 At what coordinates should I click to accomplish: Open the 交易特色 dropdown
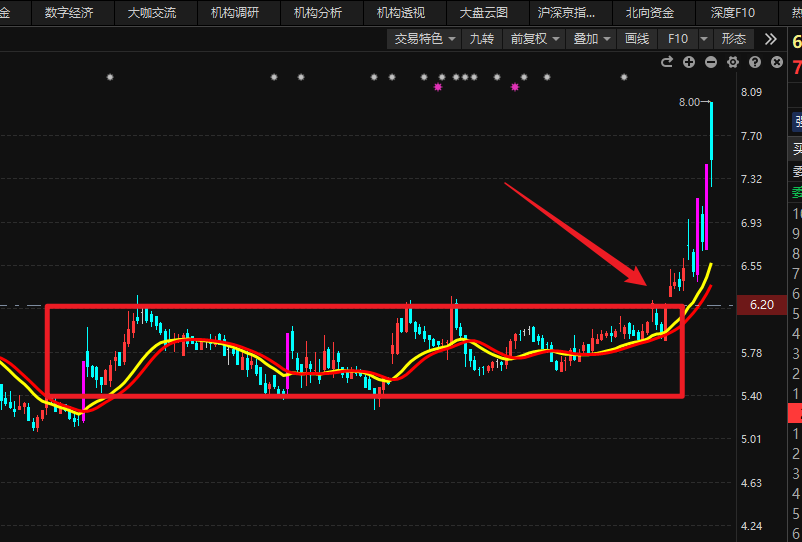point(425,39)
